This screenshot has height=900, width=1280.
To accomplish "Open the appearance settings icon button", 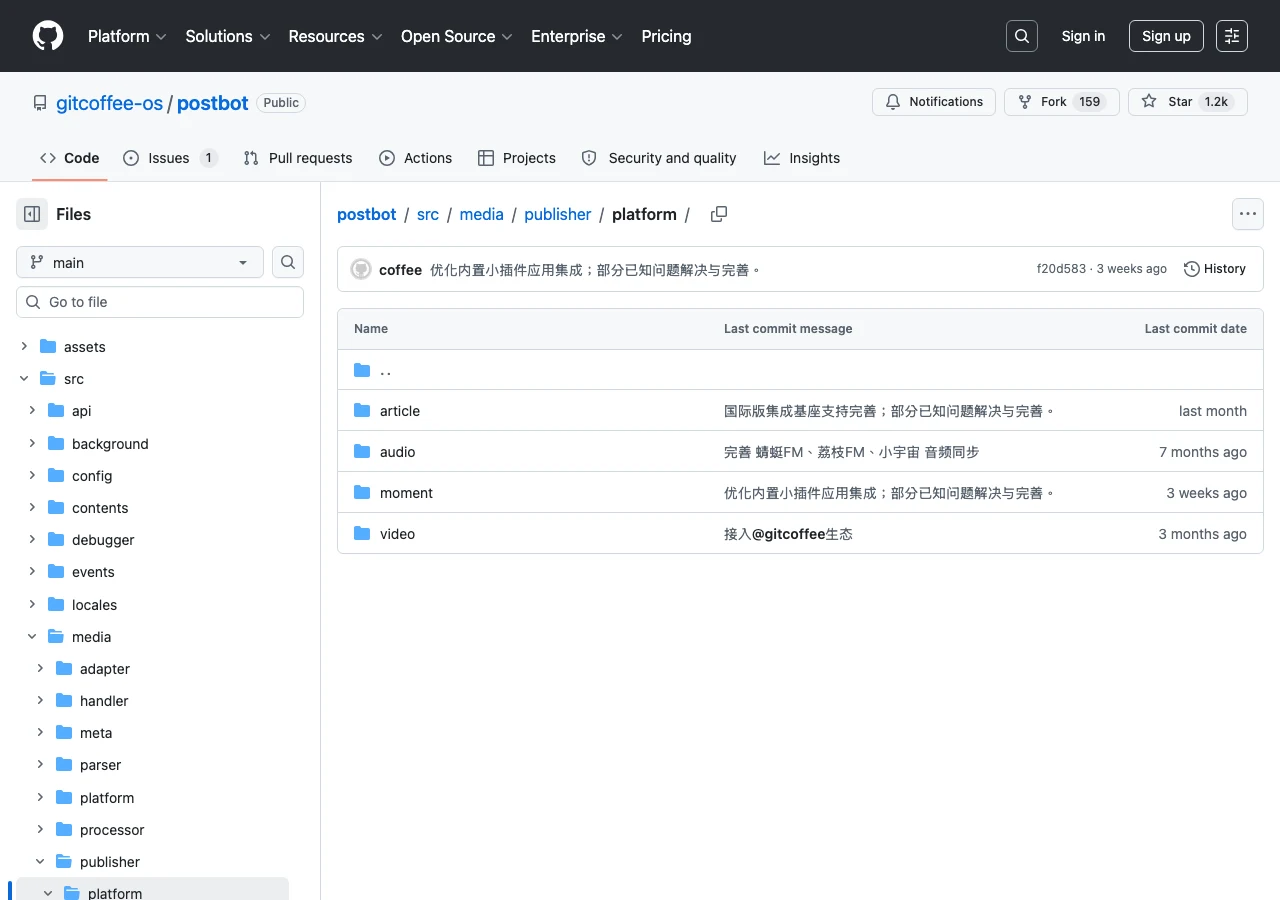I will click(x=1232, y=36).
